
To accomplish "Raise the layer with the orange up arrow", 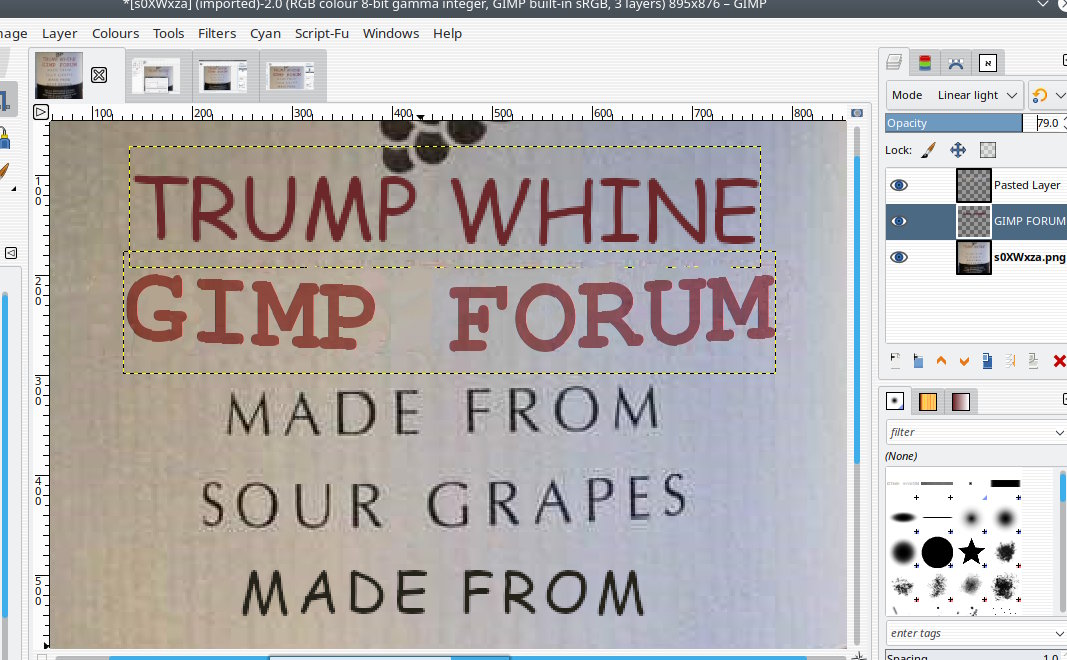I will click(941, 361).
